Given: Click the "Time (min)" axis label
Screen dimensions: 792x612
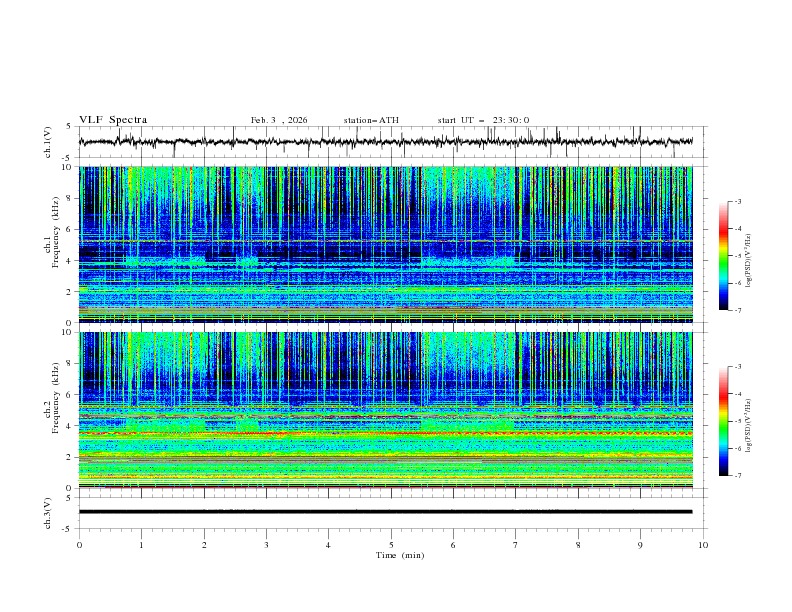Looking at the screenshot, I should coord(400,555).
